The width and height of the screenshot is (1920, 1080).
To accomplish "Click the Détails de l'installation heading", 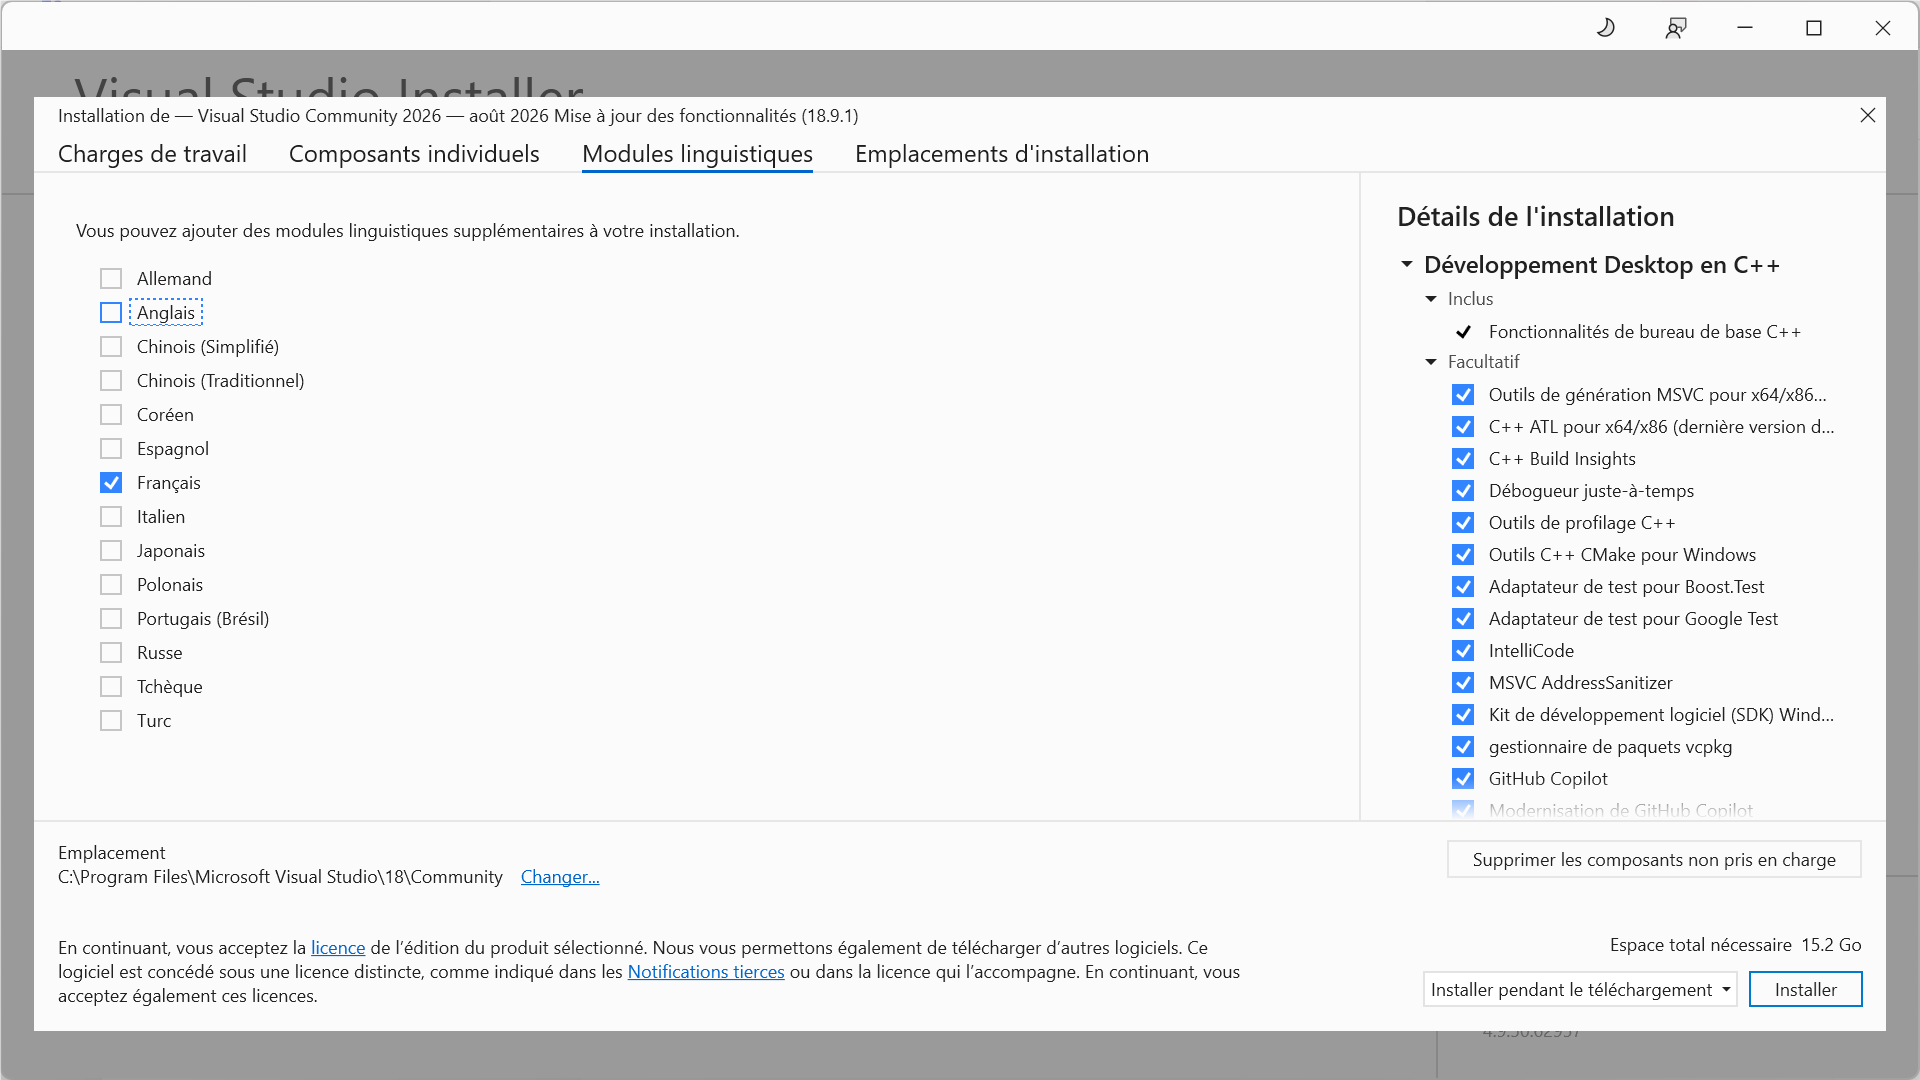I will tap(1535, 217).
